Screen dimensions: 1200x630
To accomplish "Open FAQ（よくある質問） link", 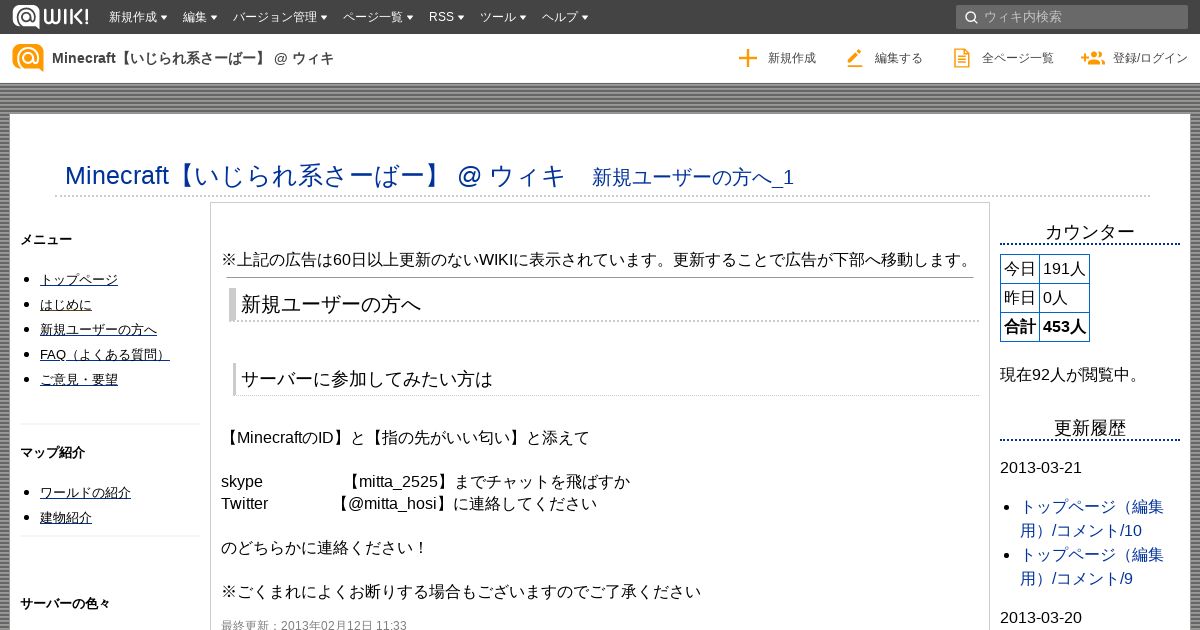I will click(x=105, y=354).
